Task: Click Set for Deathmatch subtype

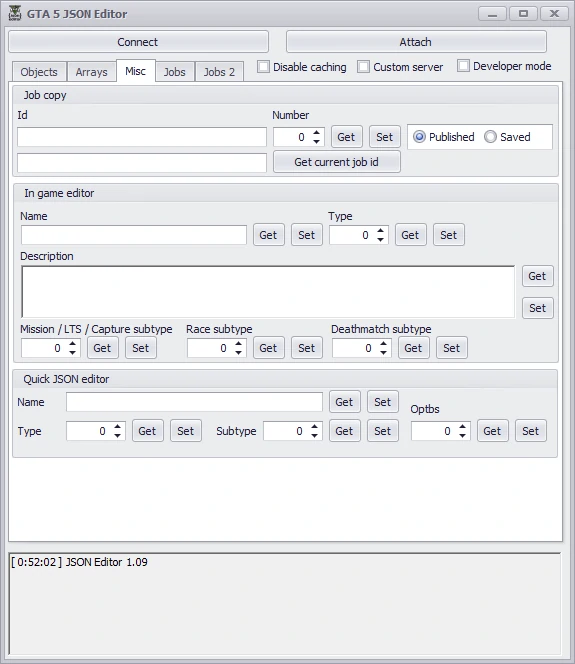Action: pyautogui.click(x=451, y=348)
